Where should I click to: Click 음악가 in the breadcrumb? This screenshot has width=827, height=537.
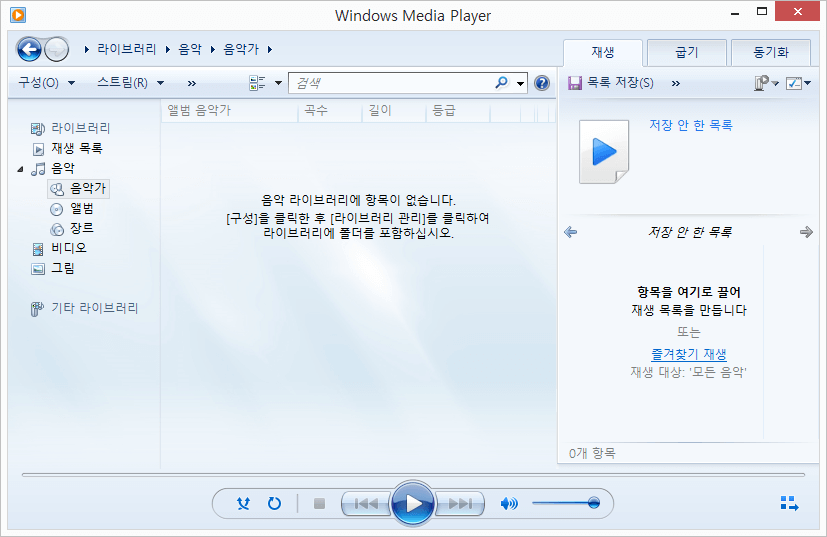(241, 49)
